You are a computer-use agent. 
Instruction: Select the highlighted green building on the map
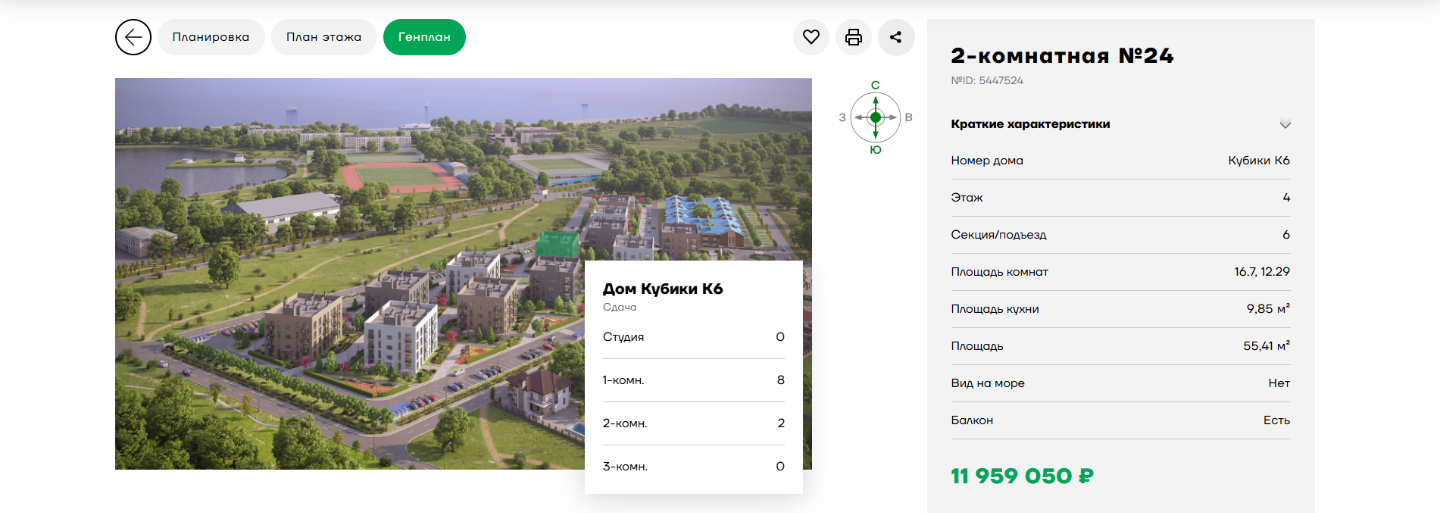click(x=556, y=244)
